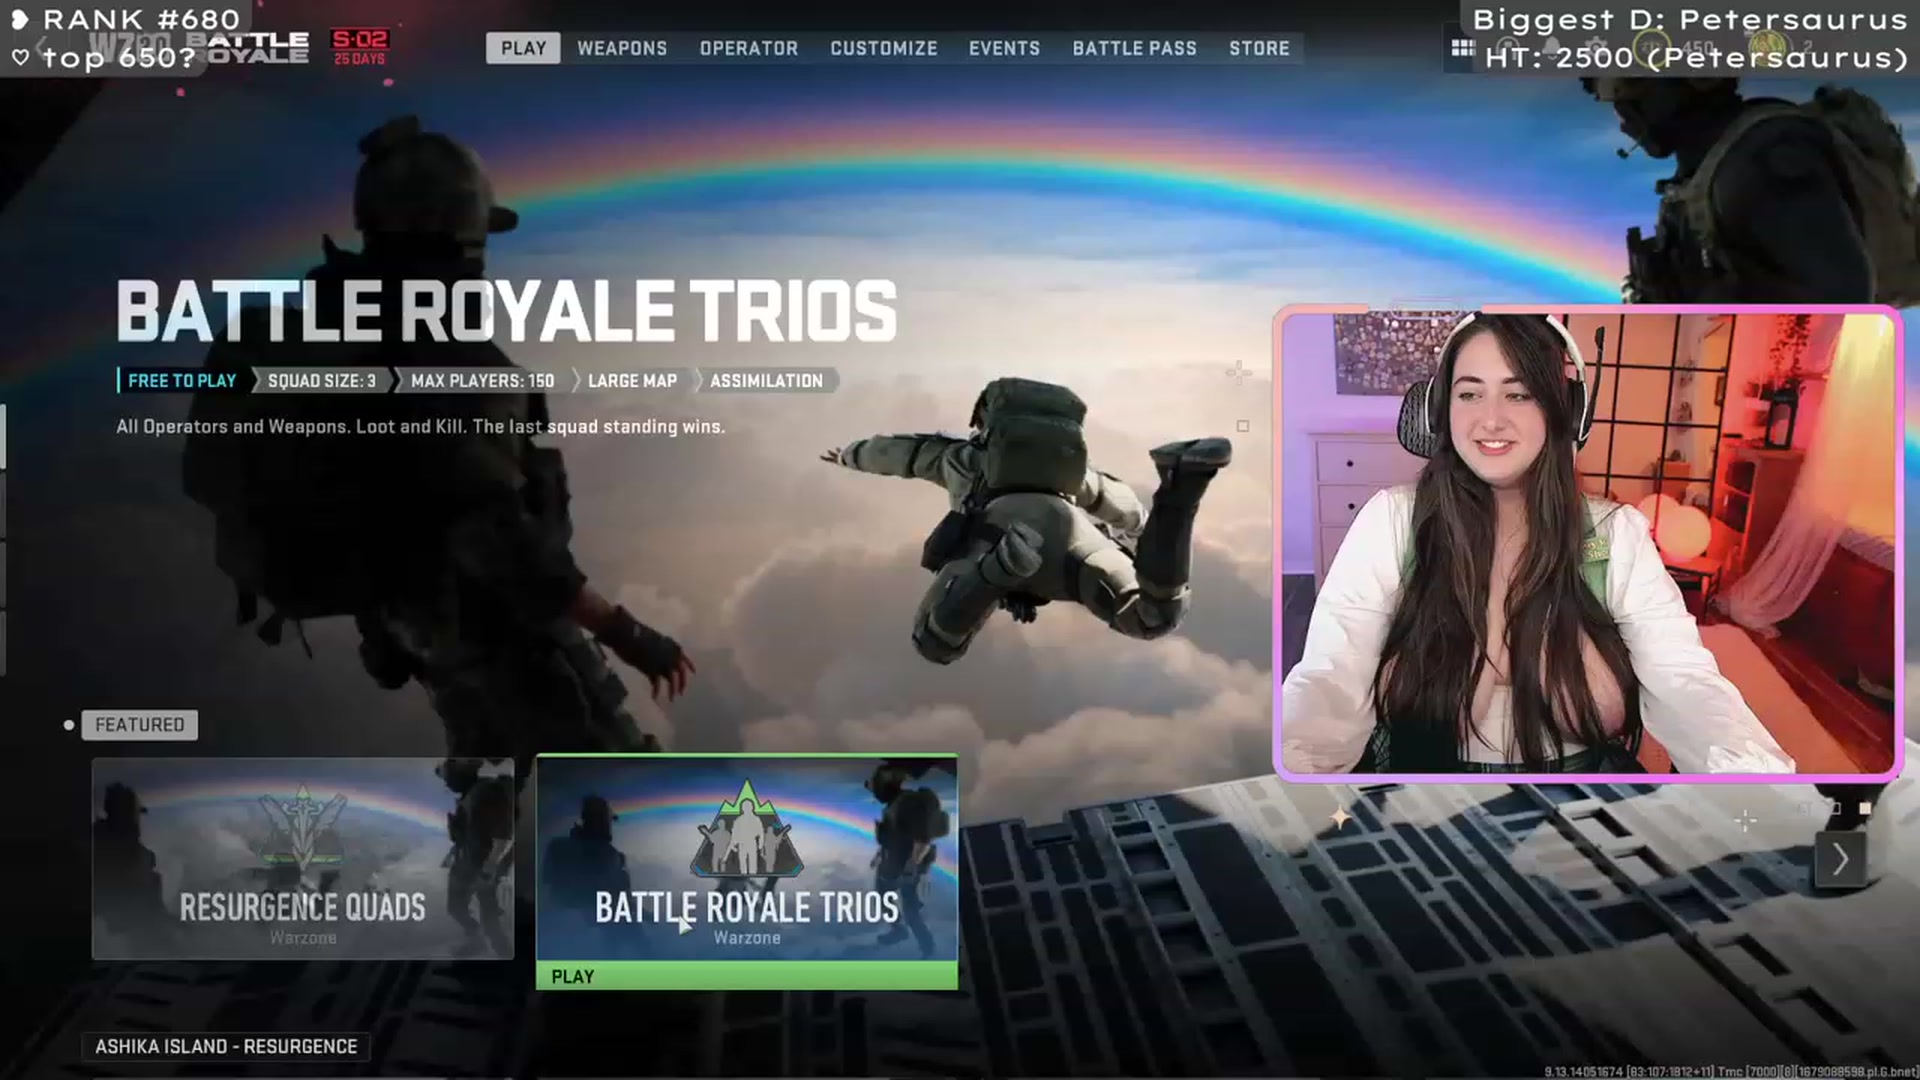Screen dimensions: 1920x1080
Task: Open the PLAY tab
Action: coord(523,48)
